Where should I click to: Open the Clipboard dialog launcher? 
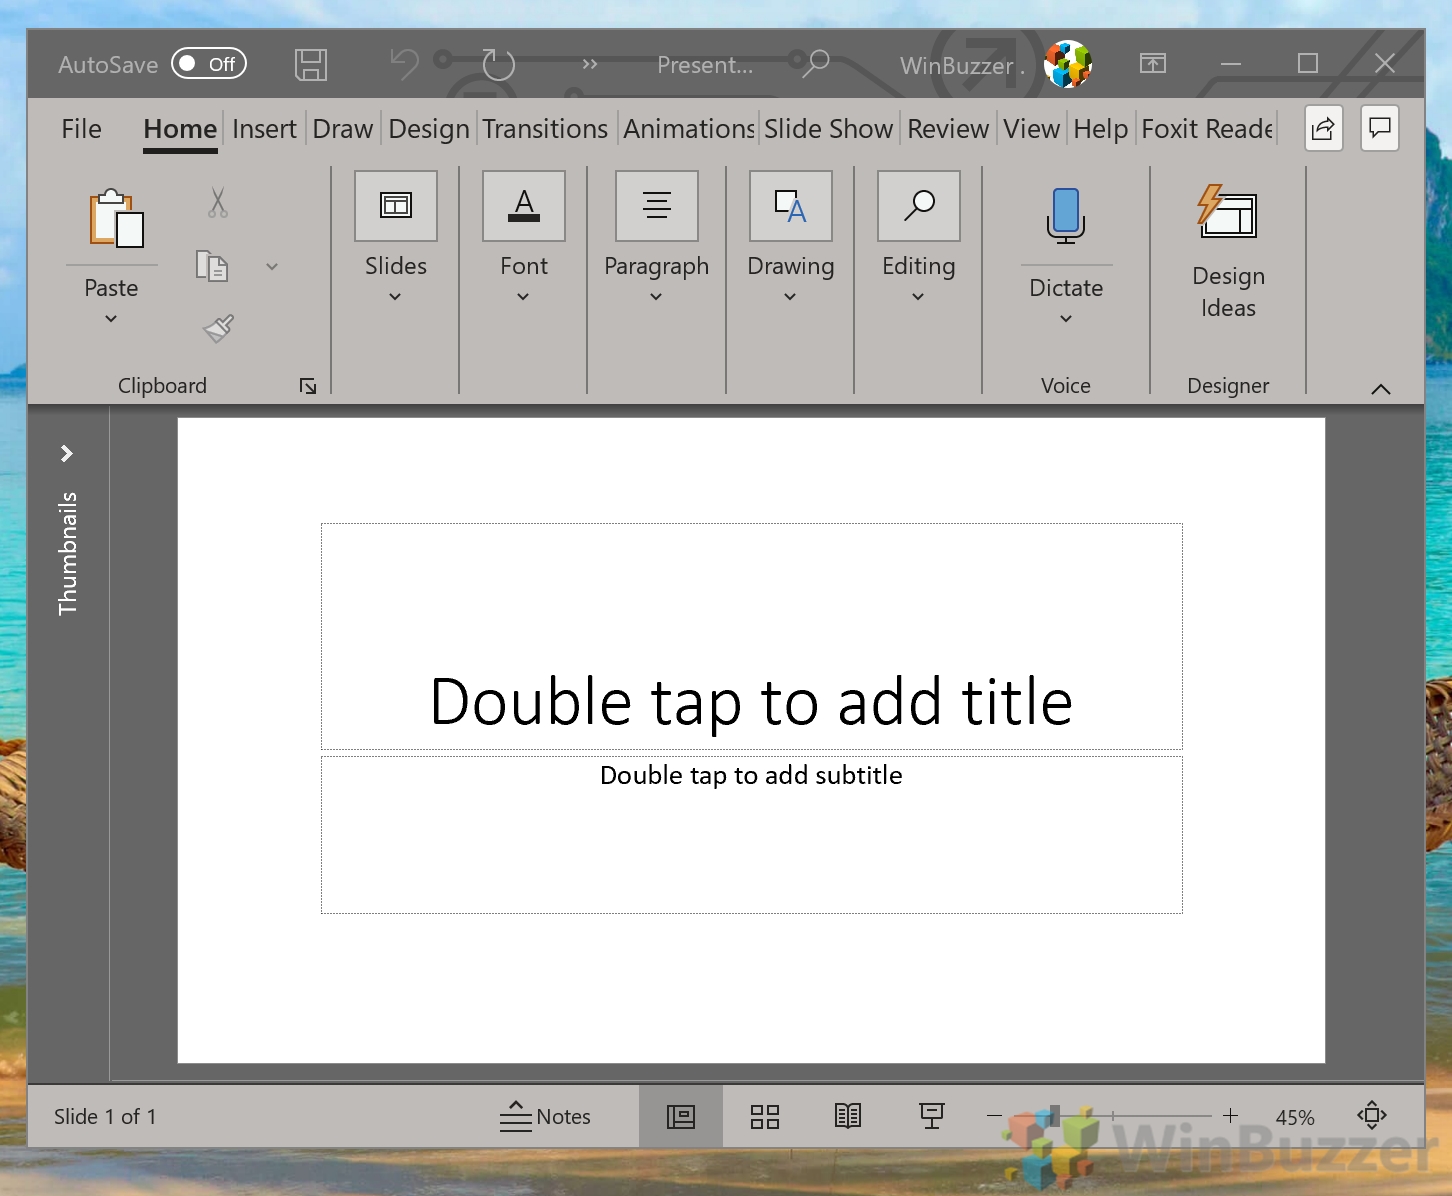[x=308, y=386]
